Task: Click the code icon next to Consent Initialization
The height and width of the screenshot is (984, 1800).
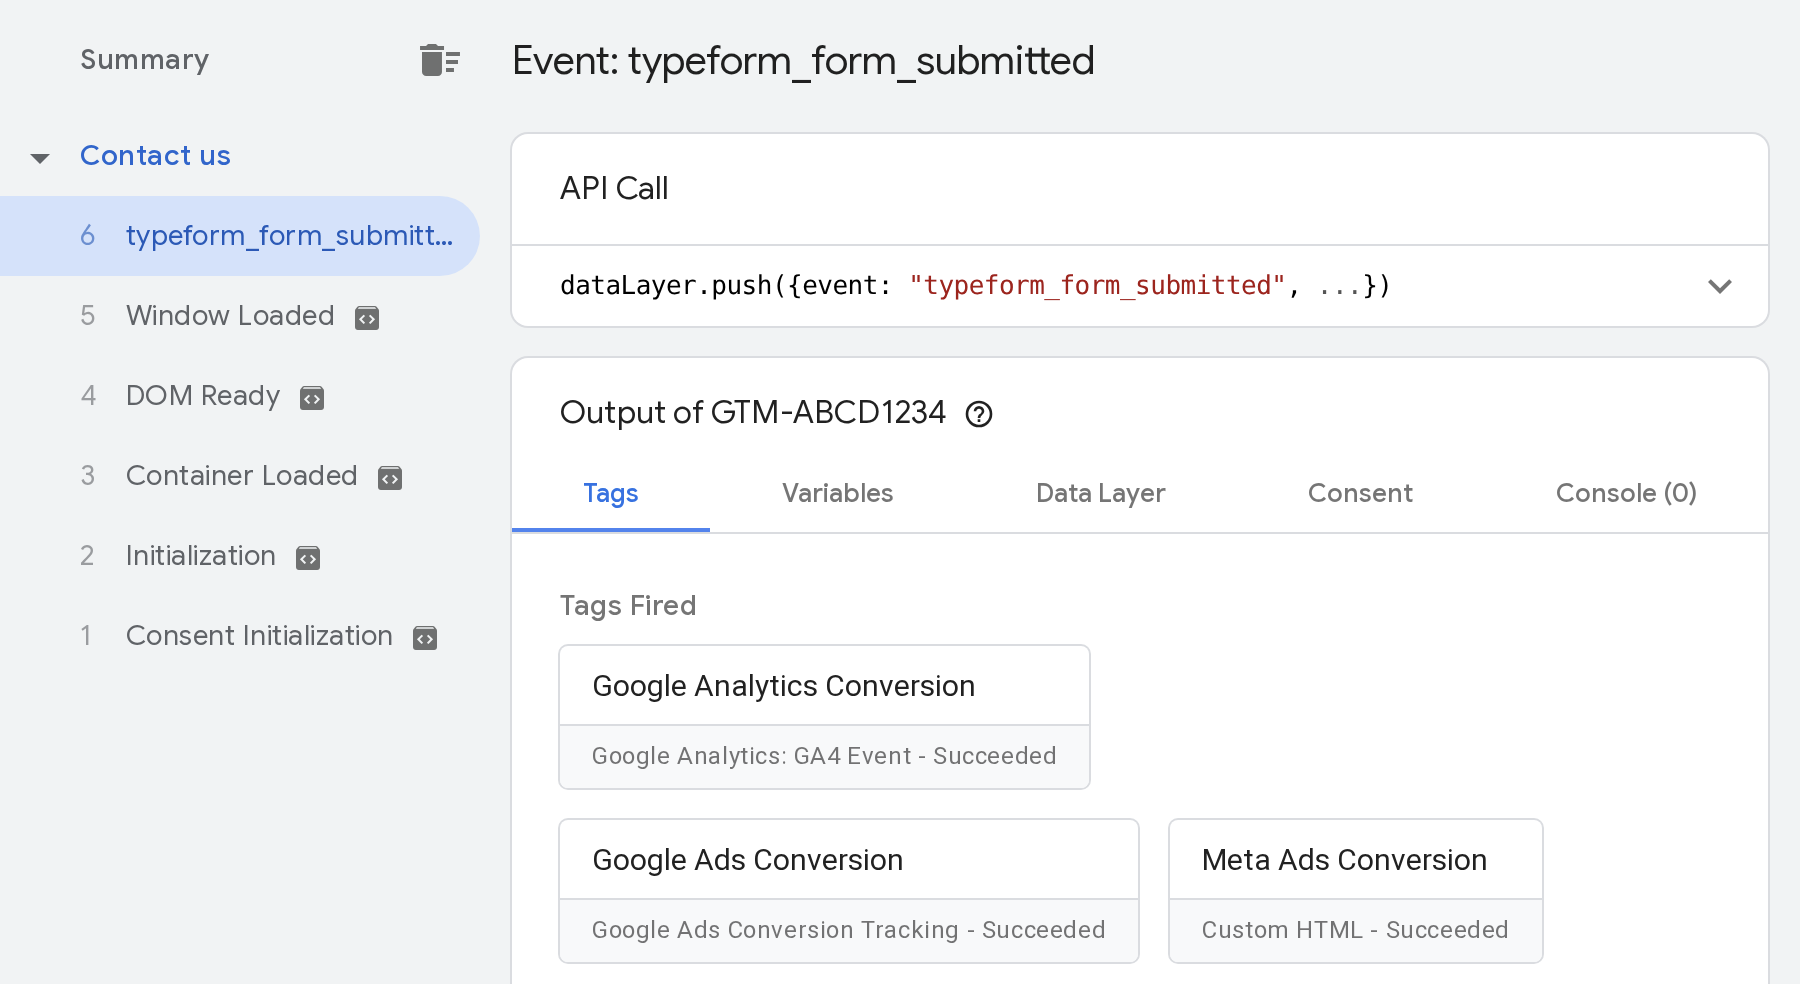Action: pos(425,638)
